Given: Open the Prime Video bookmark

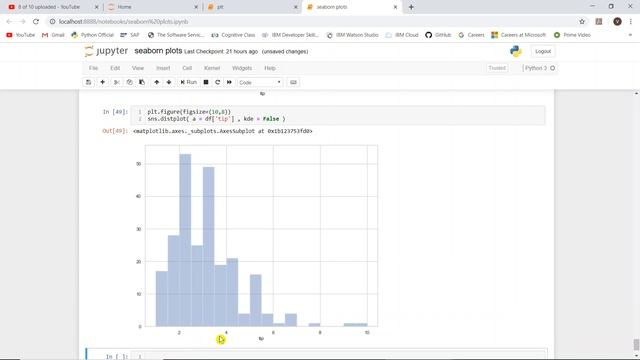Looking at the screenshot, I should click(572, 35).
